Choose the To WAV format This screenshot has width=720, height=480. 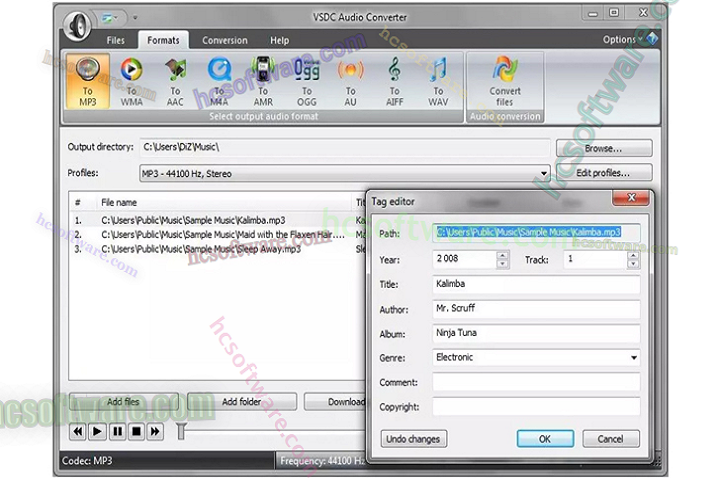tap(438, 81)
